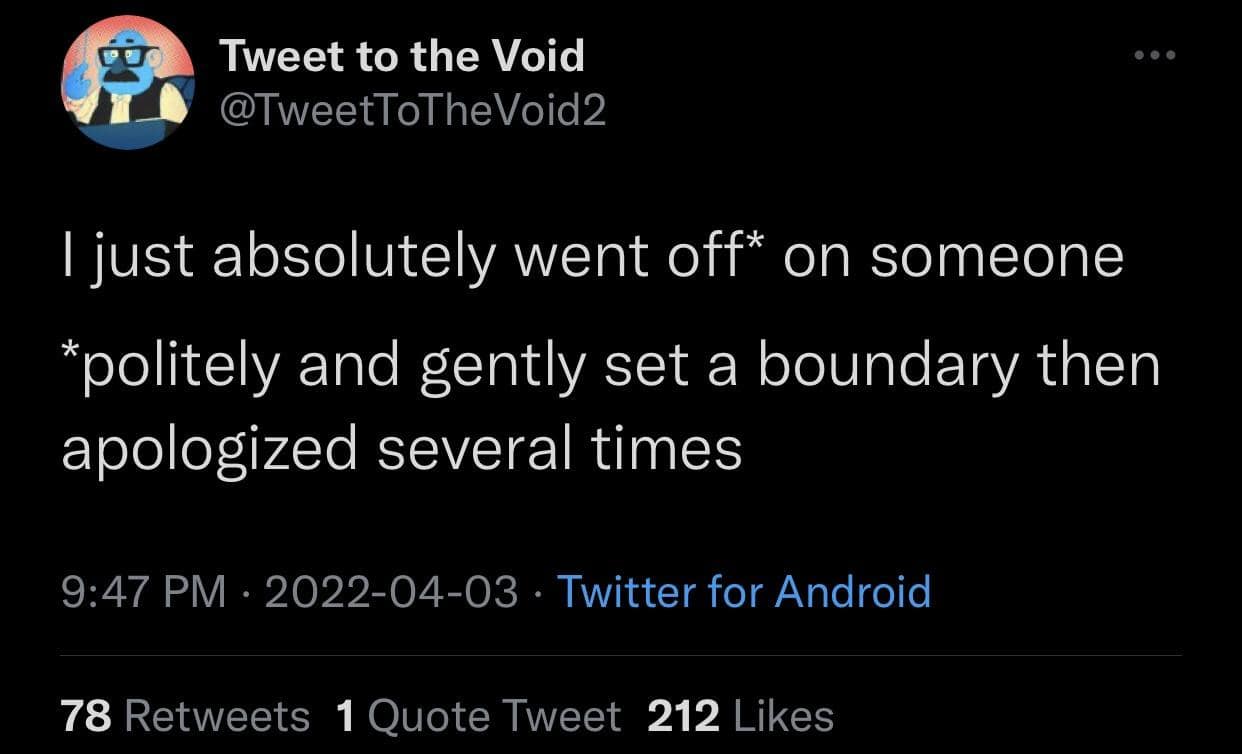Click the number 212 in the stats row
1242x754 pixels.
pos(684,716)
